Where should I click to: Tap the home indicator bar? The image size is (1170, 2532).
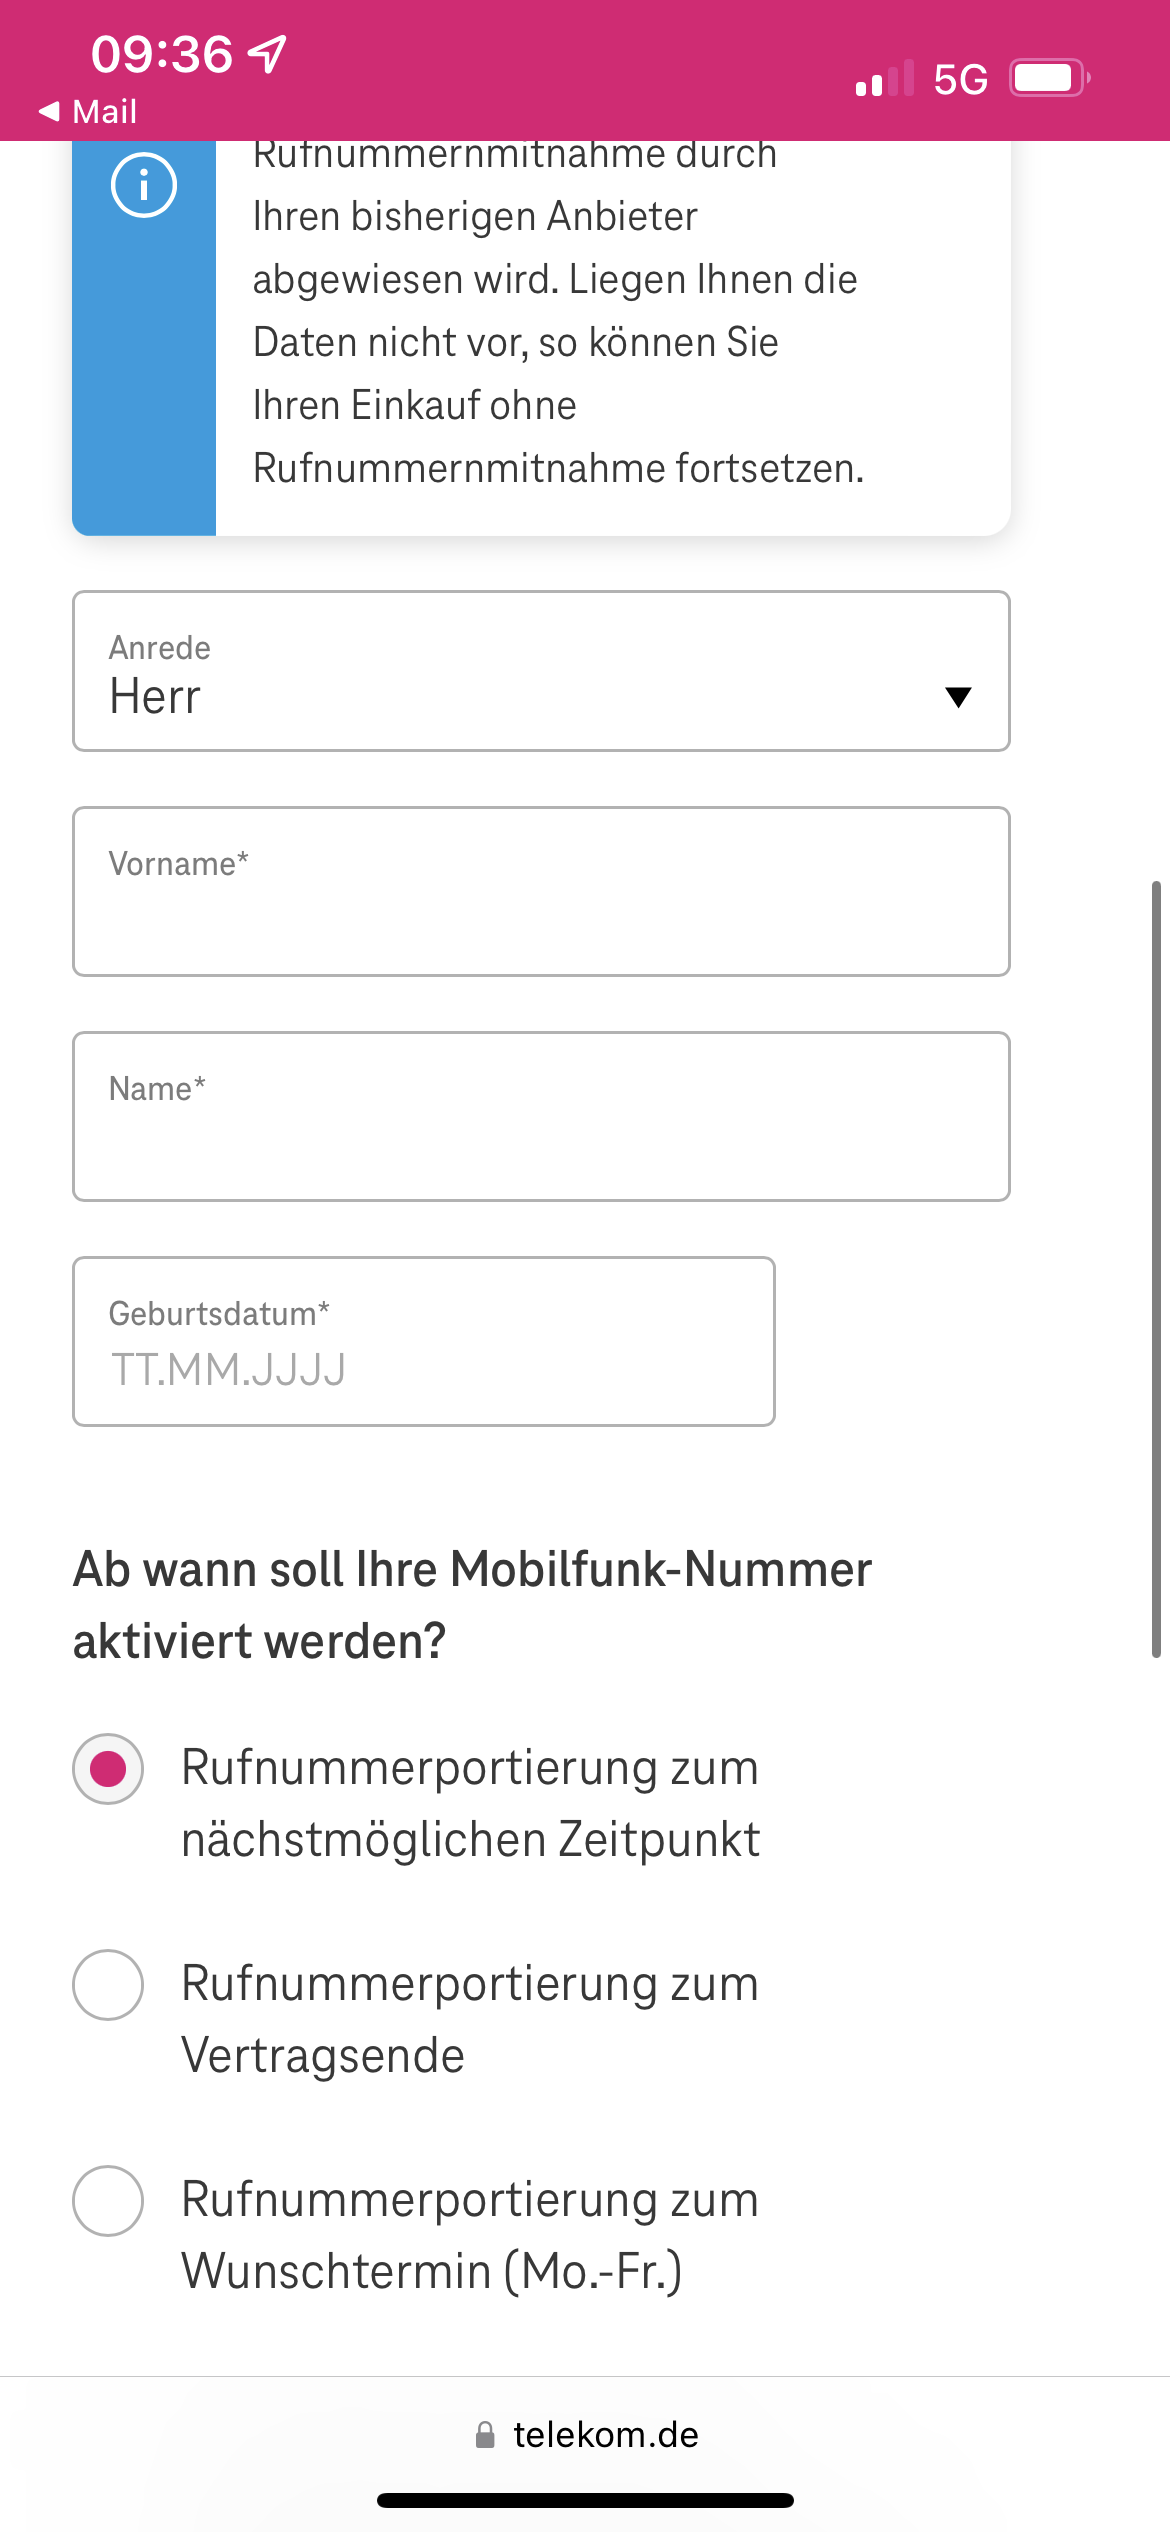(585, 2500)
